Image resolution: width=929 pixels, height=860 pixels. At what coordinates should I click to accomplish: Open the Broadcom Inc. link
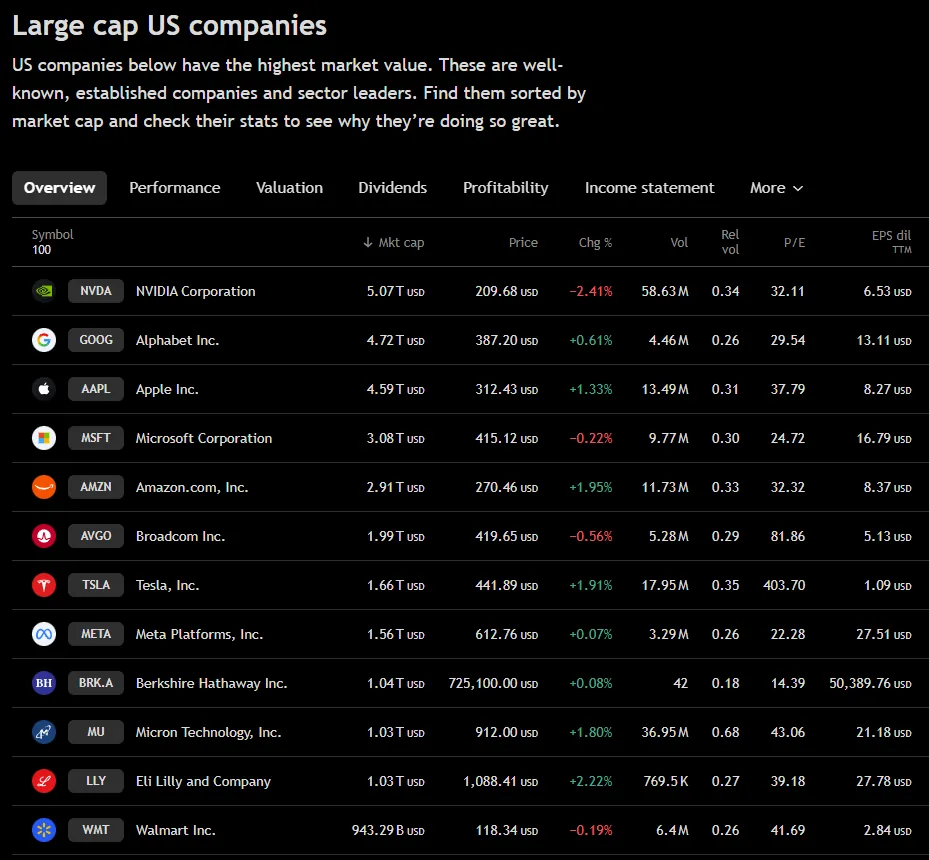click(x=180, y=537)
